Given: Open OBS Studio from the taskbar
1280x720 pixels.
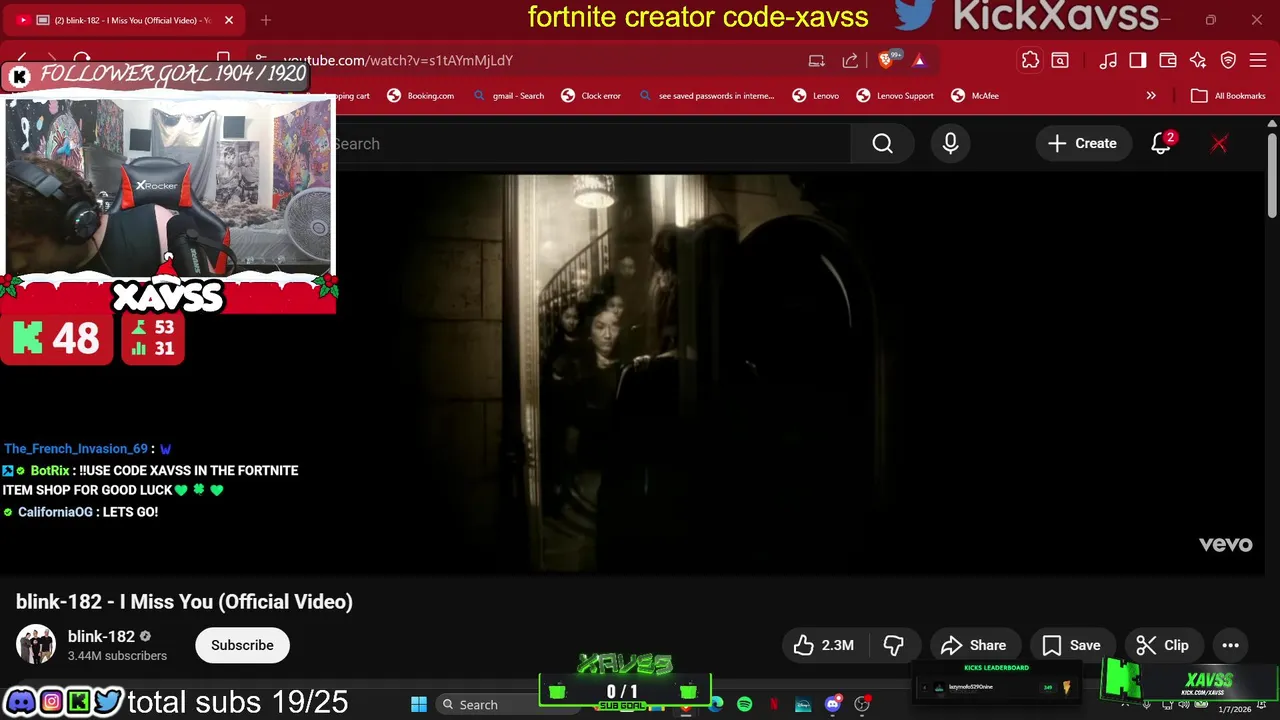Looking at the screenshot, I should [862, 704].
